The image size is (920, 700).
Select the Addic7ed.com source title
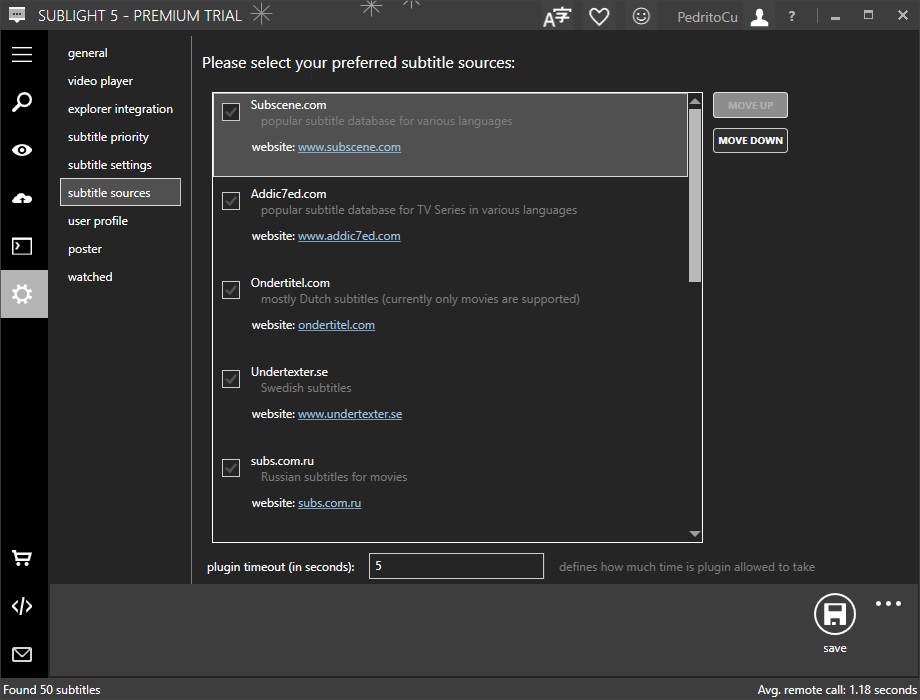pos(288,194)
